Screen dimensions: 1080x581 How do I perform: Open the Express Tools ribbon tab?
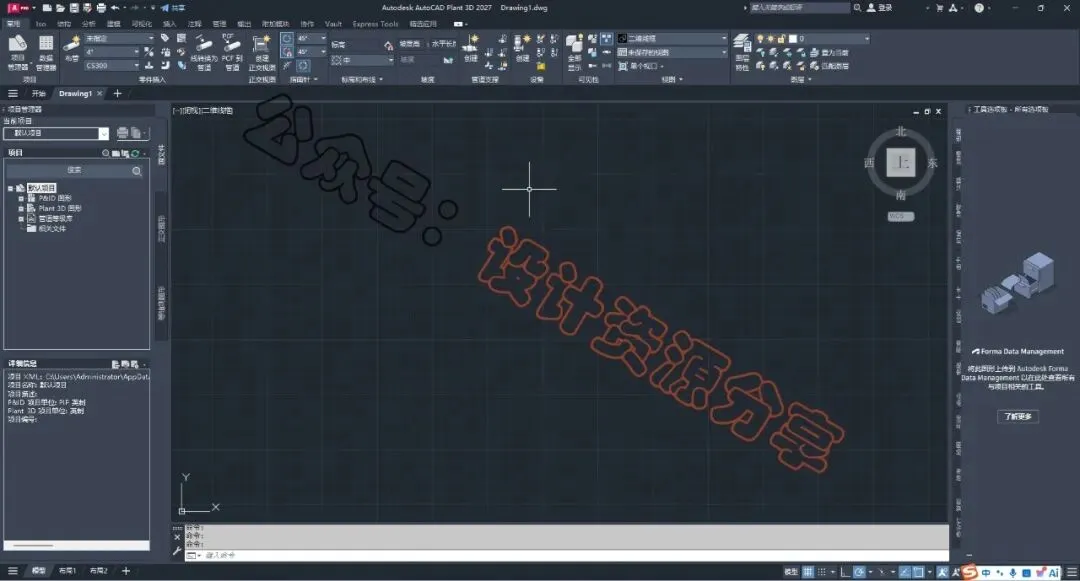click(x=375, y=24)
